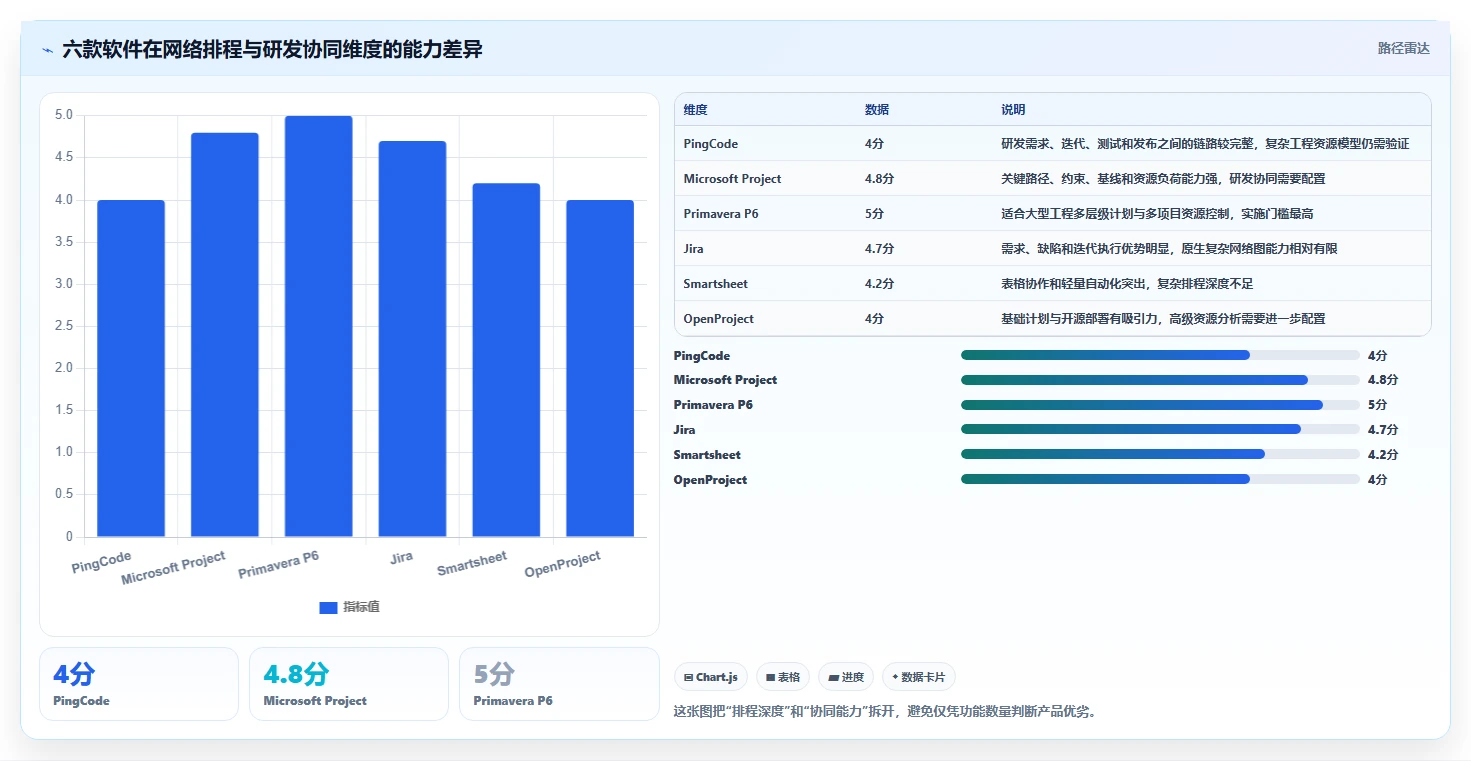This screenshot has width=1471, height=761.
Task: Select the Smartsheet name cell in the table
Action: [716, 284]
